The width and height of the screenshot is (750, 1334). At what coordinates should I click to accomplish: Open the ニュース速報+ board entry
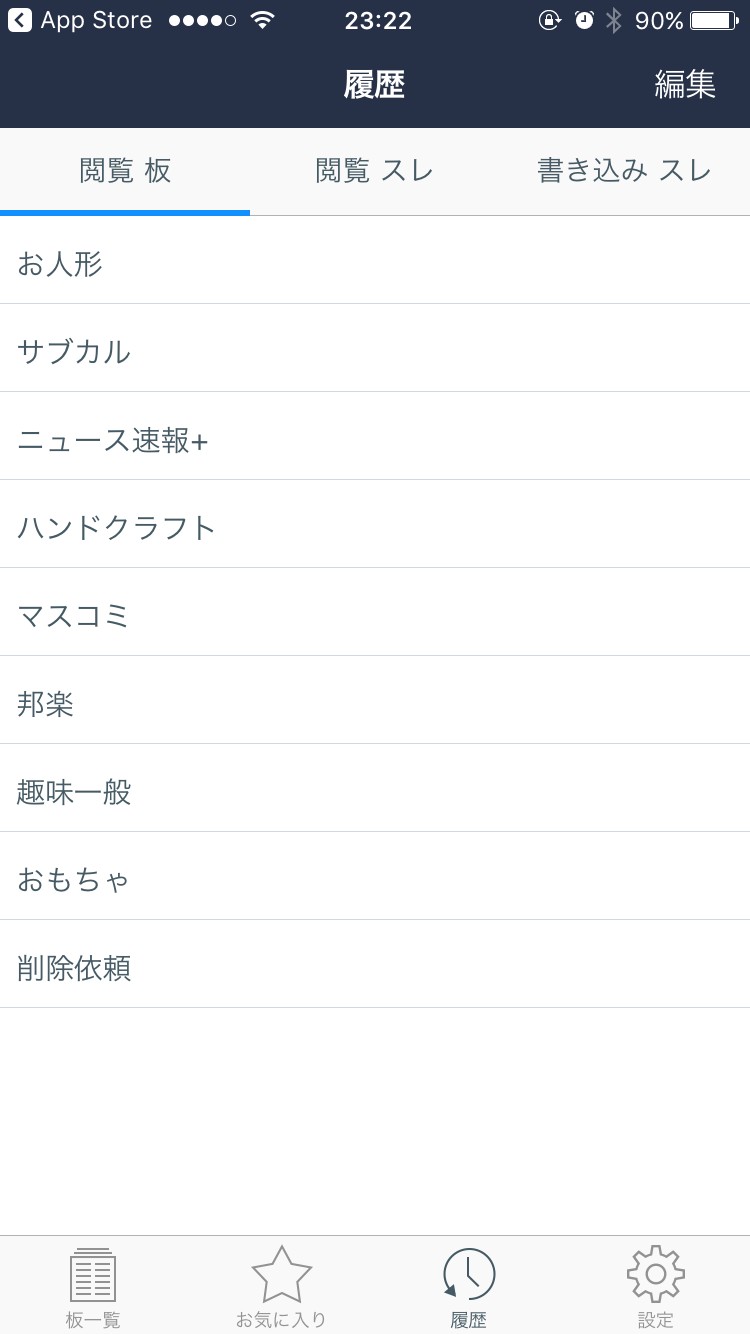tap(375, 440)
